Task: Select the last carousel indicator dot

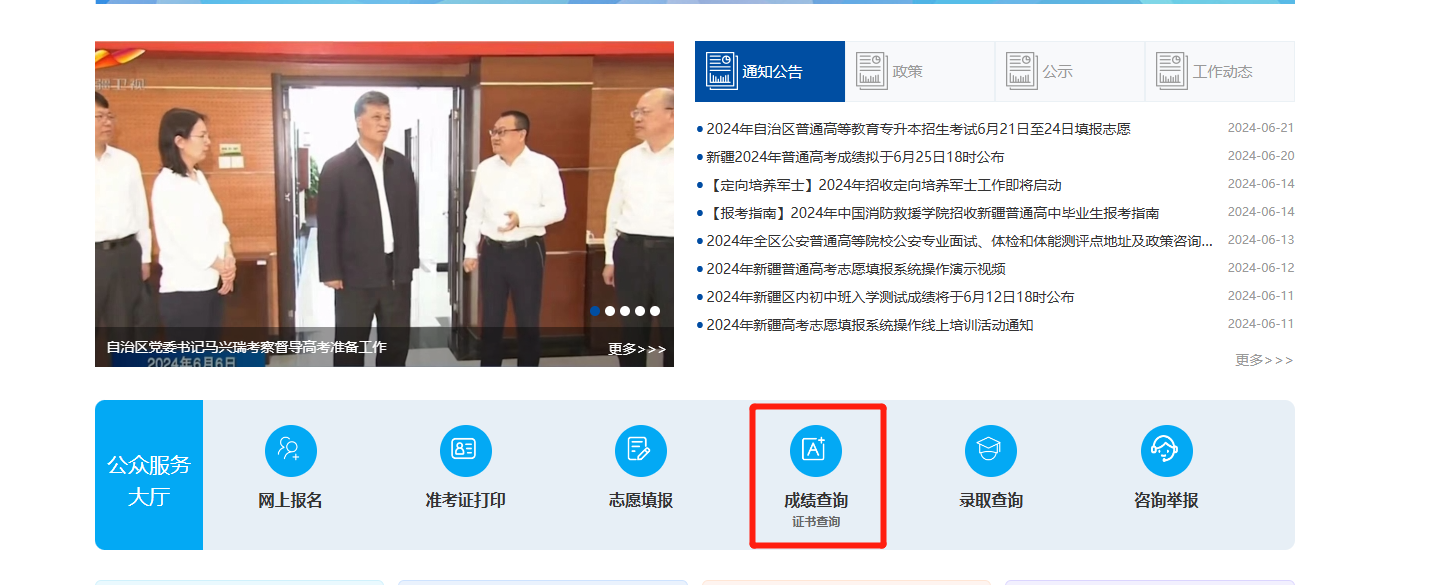Action: pyautogui.click(x=655, y=311)
